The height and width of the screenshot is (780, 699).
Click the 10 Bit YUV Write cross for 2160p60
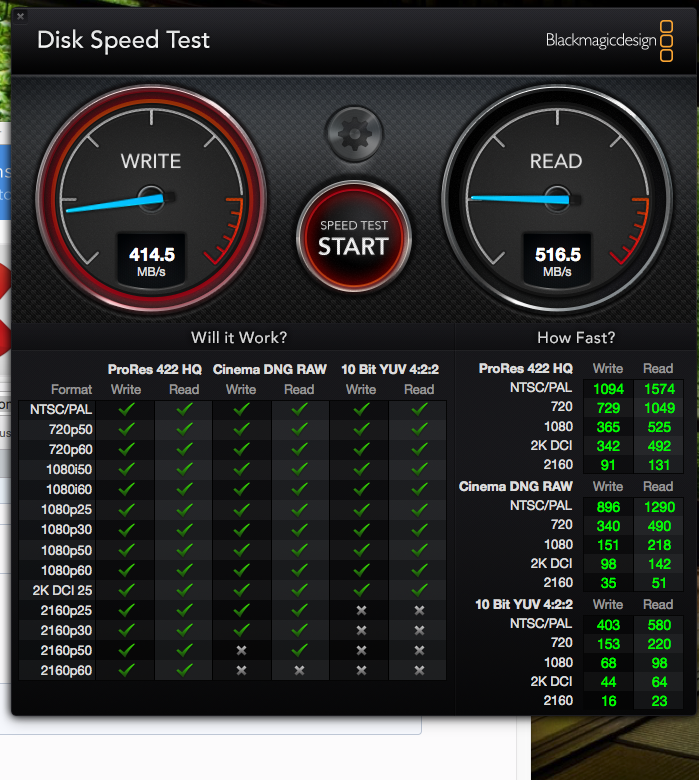click(361, 670)
